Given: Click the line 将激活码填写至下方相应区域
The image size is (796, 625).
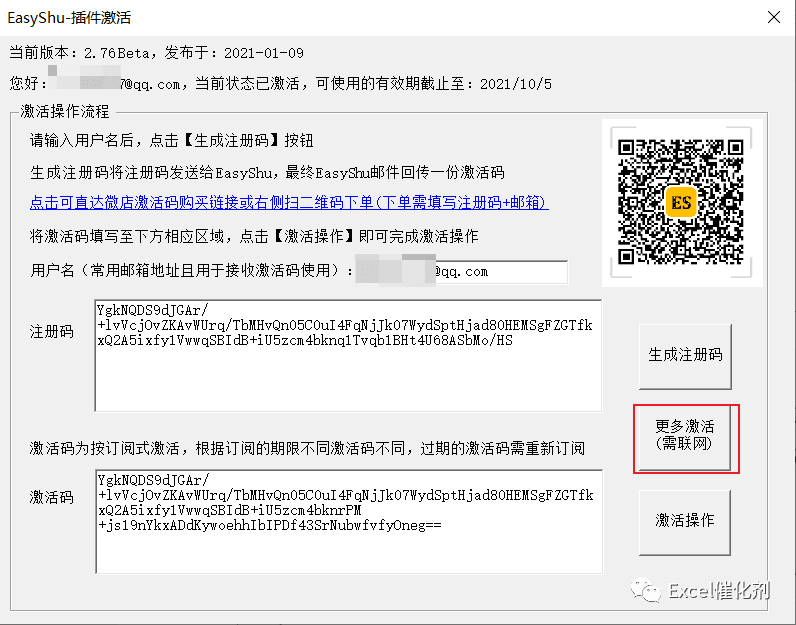Looking at the screenshot, I should (253, 236).
